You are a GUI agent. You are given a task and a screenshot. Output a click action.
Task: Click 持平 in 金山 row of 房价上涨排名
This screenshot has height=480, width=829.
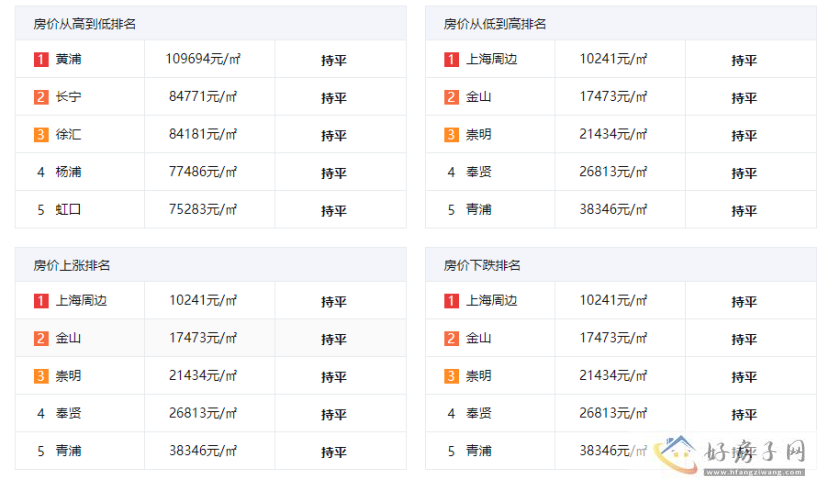(334, 339)
